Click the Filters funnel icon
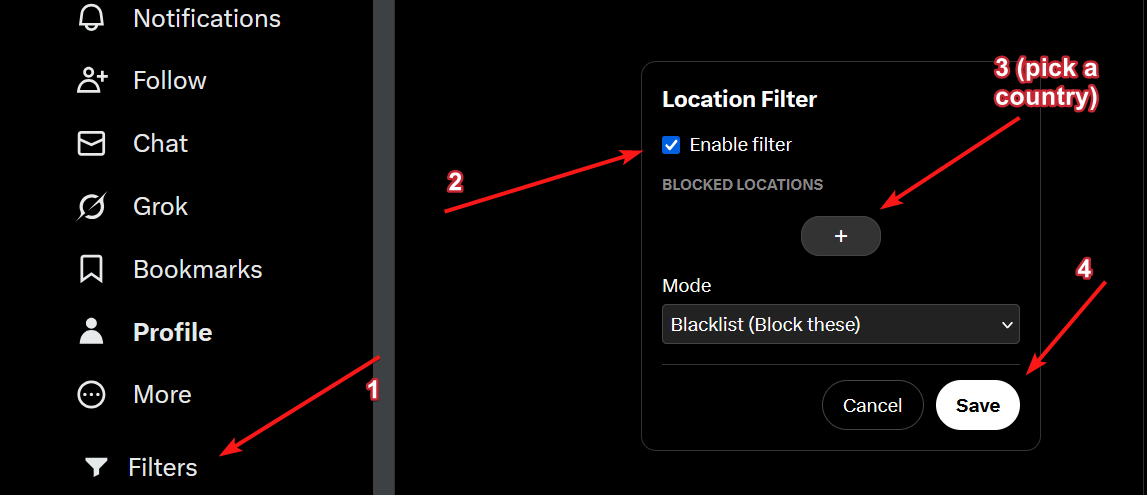Screen dimensions: 1147x495 (96, 467)
